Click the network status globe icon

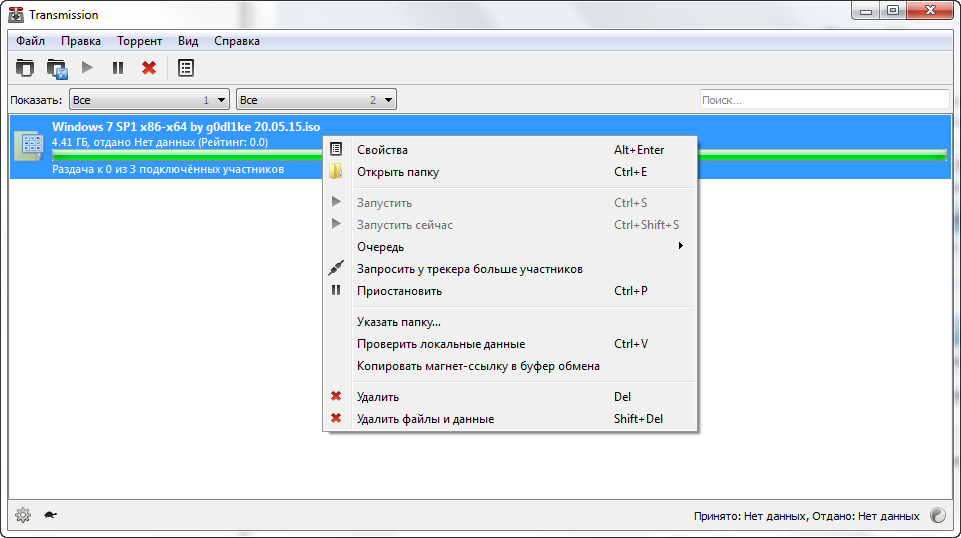938,515
